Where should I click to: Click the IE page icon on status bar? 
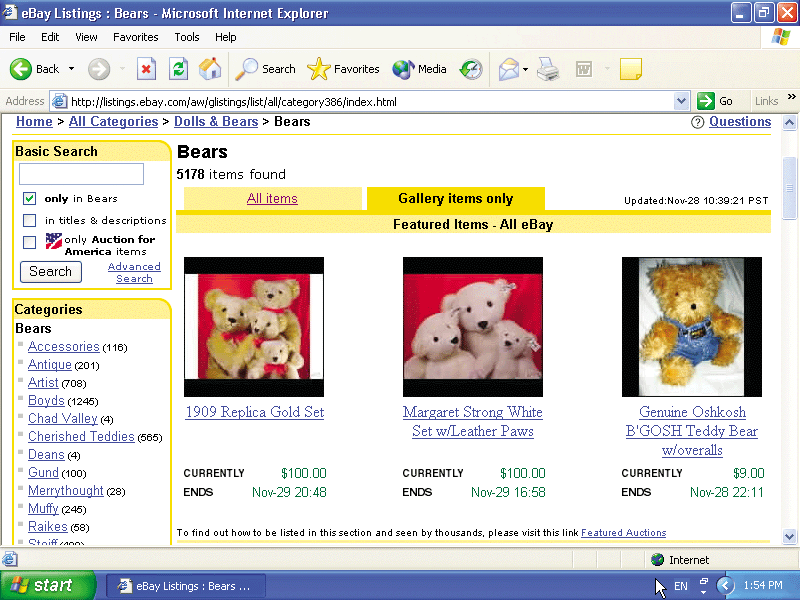point(9,560)
